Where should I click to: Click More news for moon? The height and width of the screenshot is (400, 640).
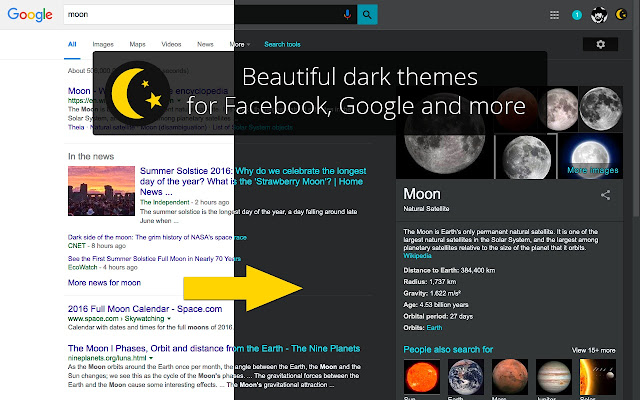click(x=104, y=282)
